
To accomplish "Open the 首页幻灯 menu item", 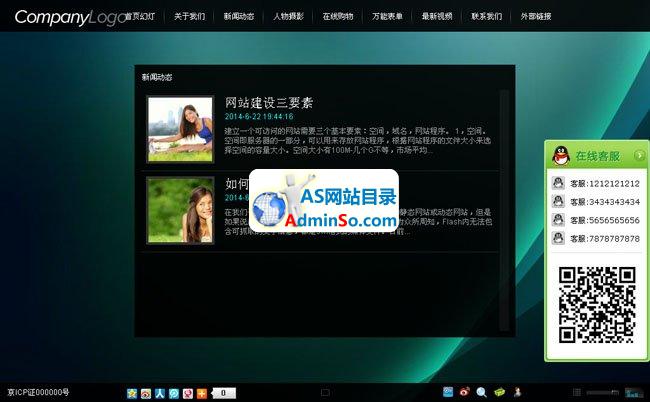I will pos(141,16).
